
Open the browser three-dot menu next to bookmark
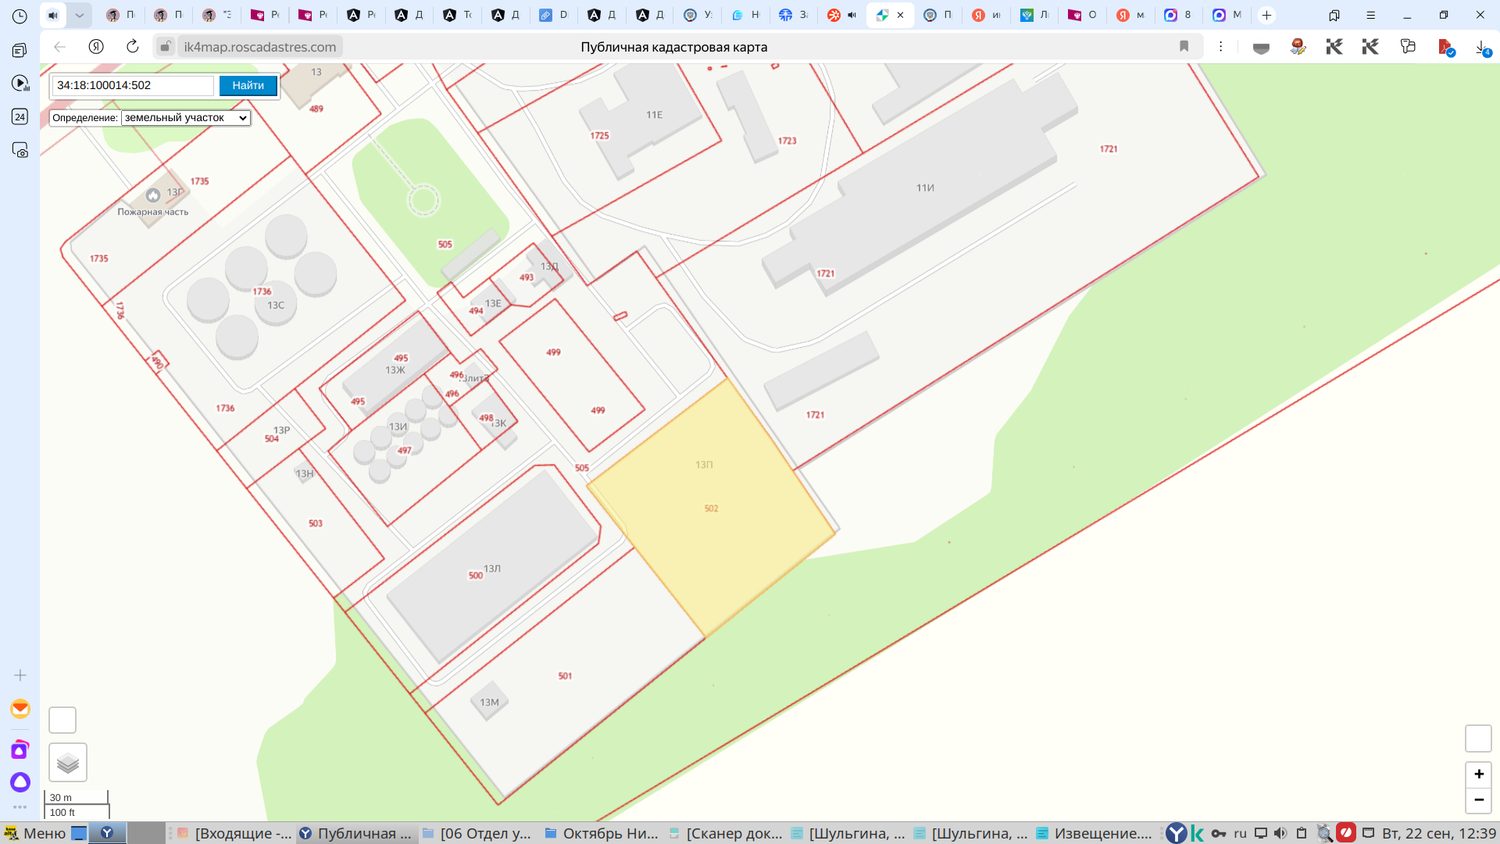click(x=1221, y=47)
